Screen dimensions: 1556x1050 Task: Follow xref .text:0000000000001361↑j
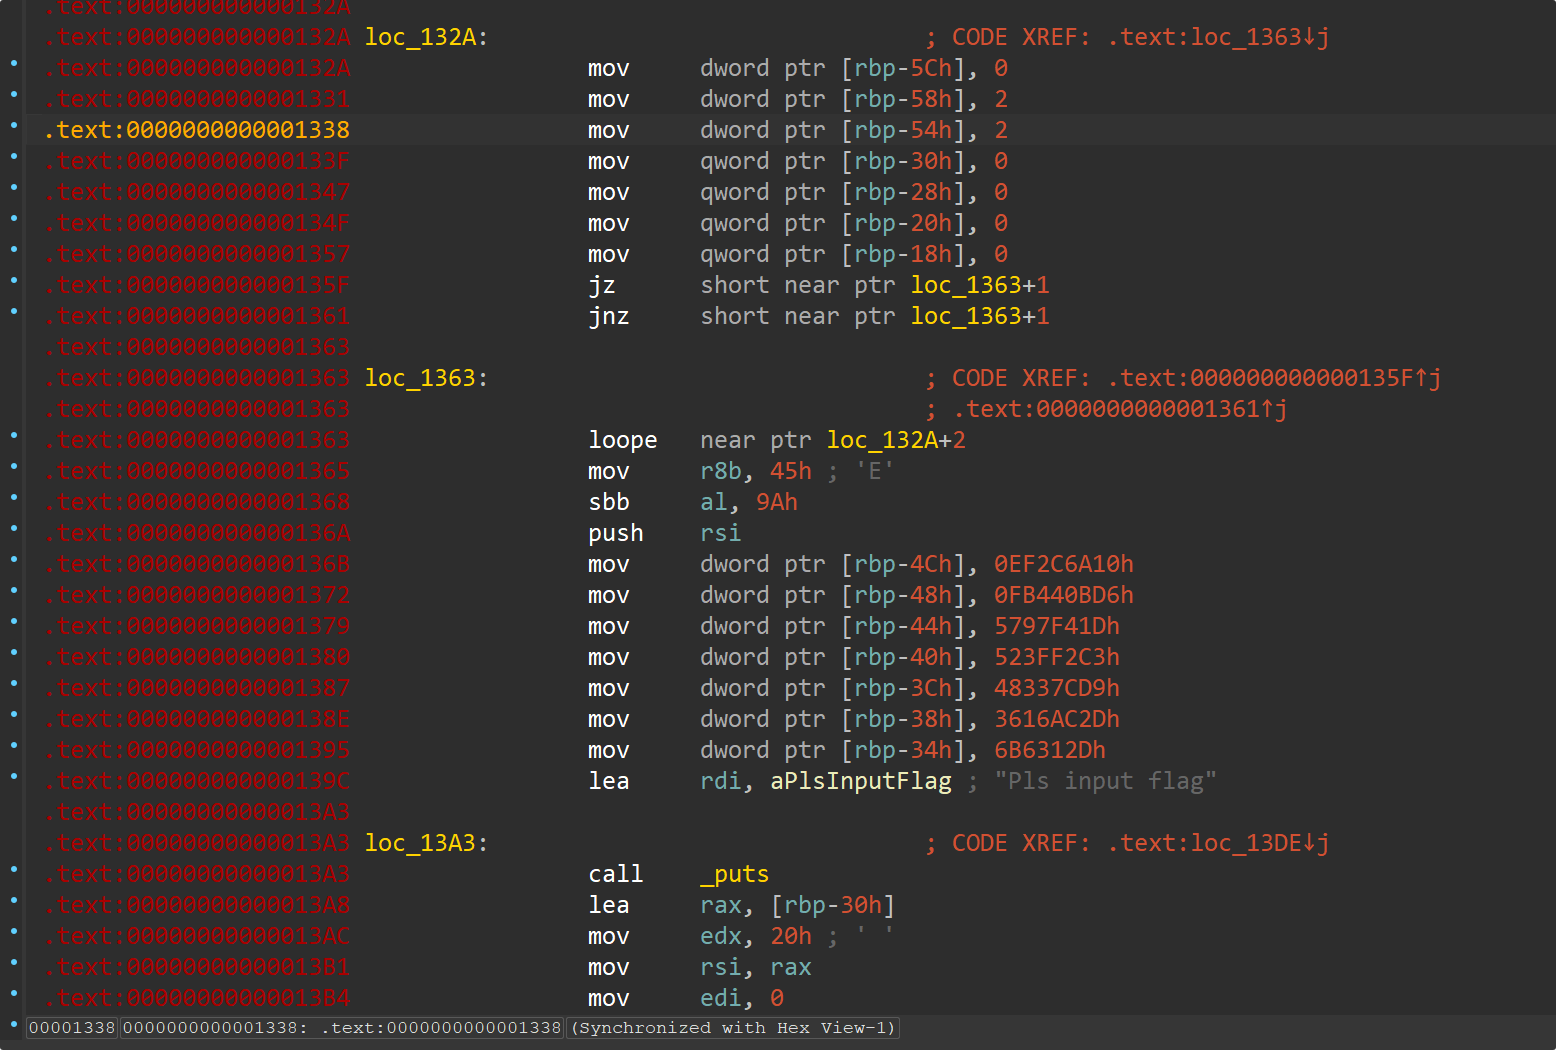pyautogui.click(x=1121, y=409)
